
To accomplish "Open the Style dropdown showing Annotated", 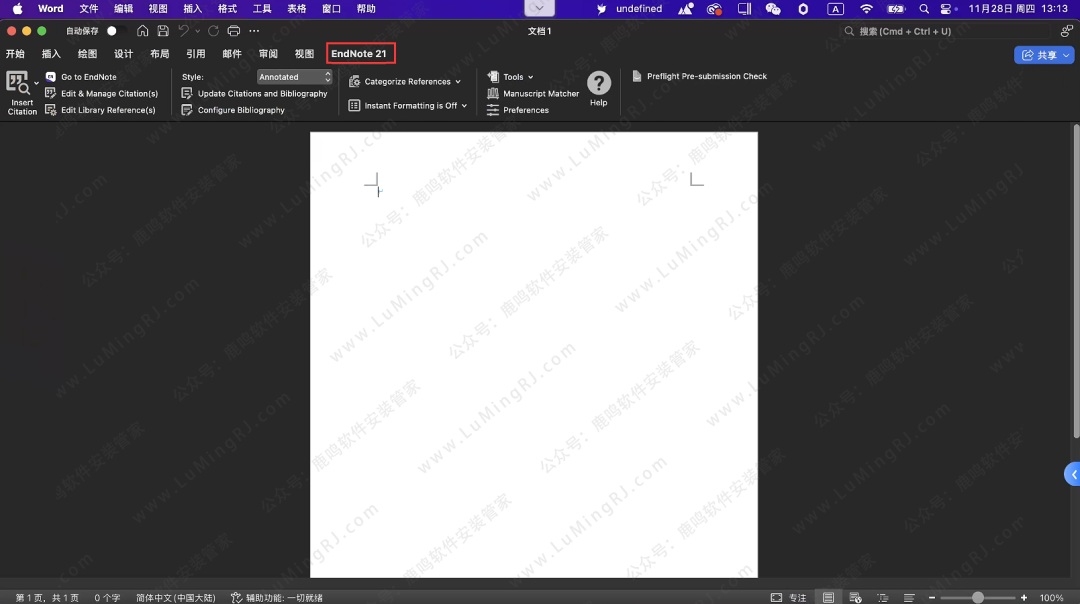I will [294, 77].
